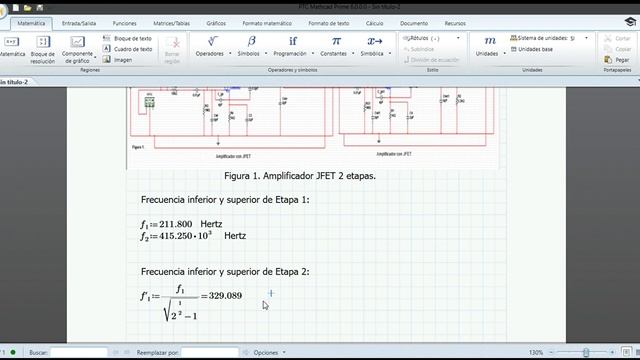Image resolution: width=640 pixels, height=360 pixels.
Task: Click the 130% zoom percentage
Action: (x=536, y=352)
